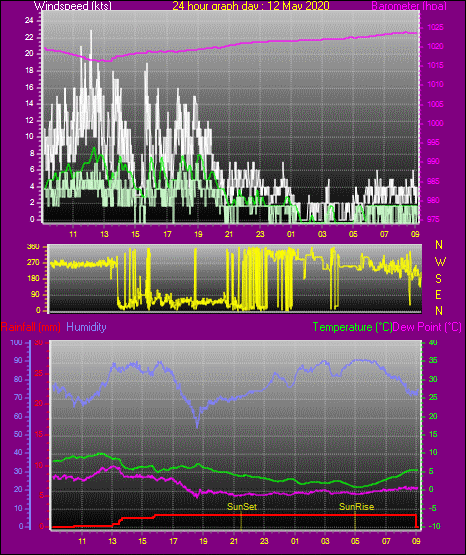Click hour 05 on the bottom graph axis
Screen dimensions: 466x555
(x=355, y=541)
